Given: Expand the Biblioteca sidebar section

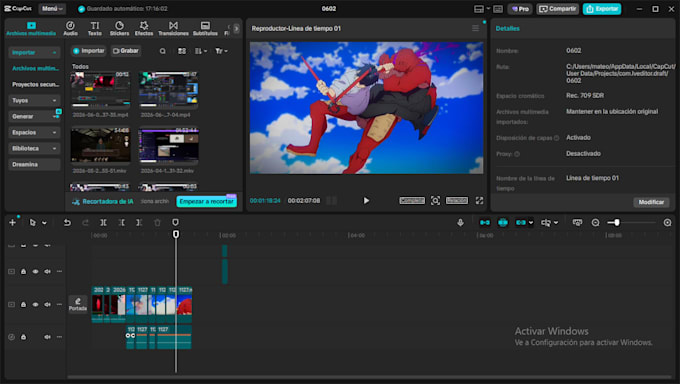Looking at the screenshot, I should [x=34, y=148].
